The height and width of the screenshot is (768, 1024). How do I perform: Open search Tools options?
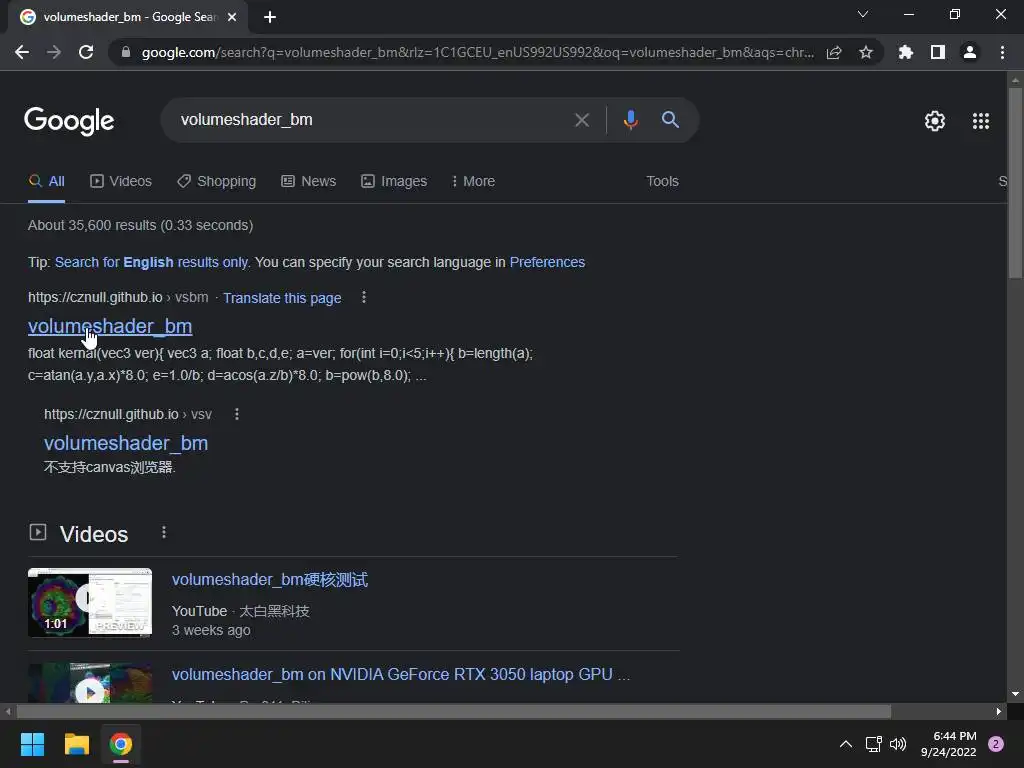662,182
